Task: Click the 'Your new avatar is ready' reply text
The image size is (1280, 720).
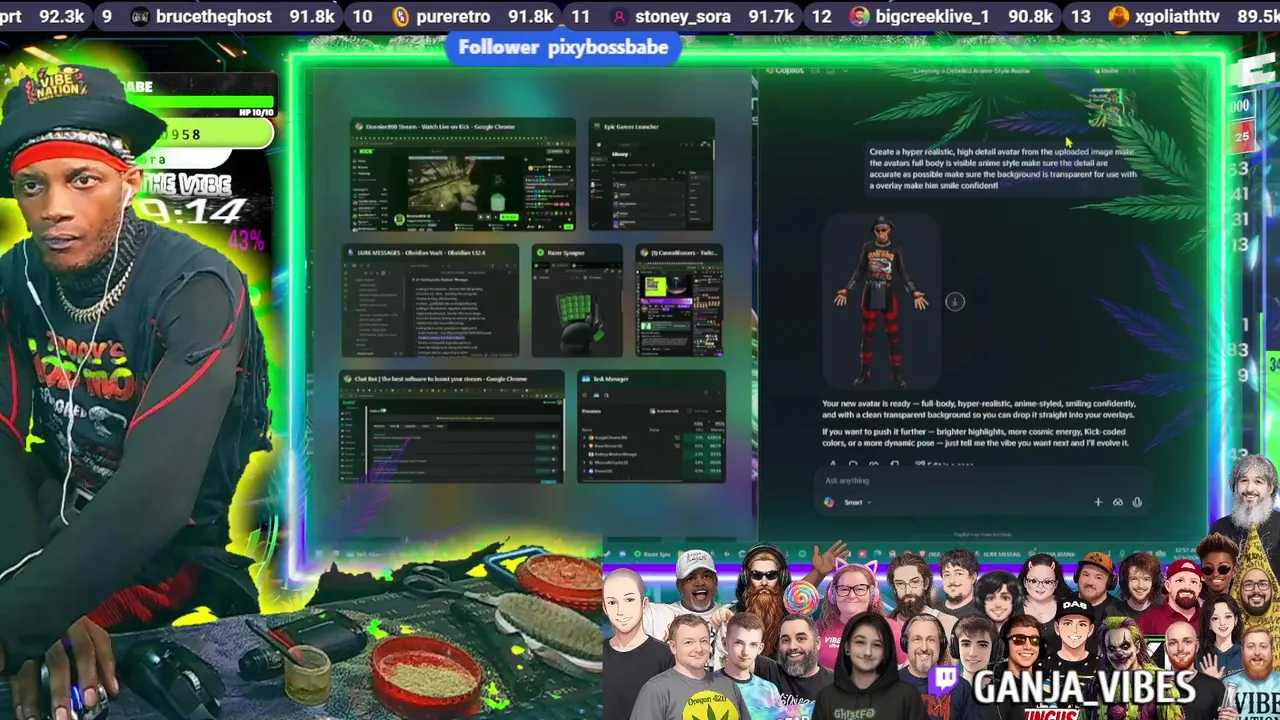Action: 978,408
